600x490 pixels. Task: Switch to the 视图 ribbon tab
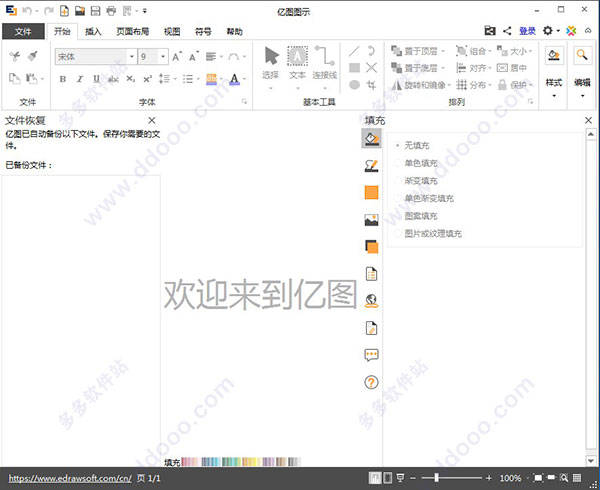(172, 31)
